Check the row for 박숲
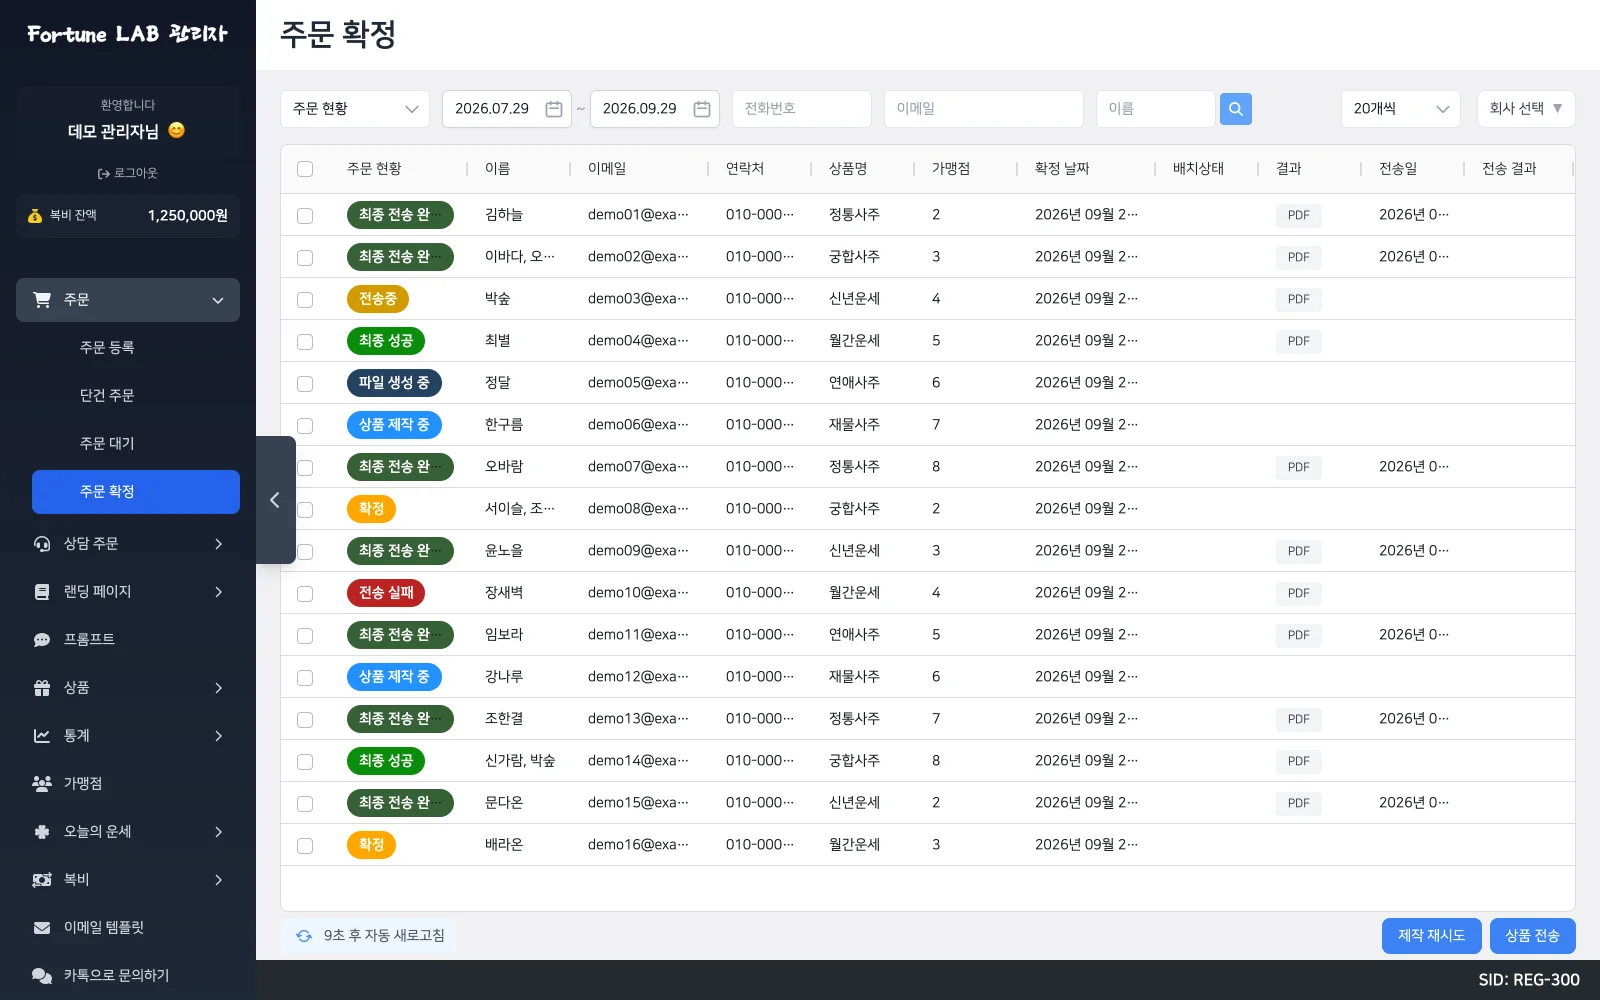 click(x=305, y=299)
